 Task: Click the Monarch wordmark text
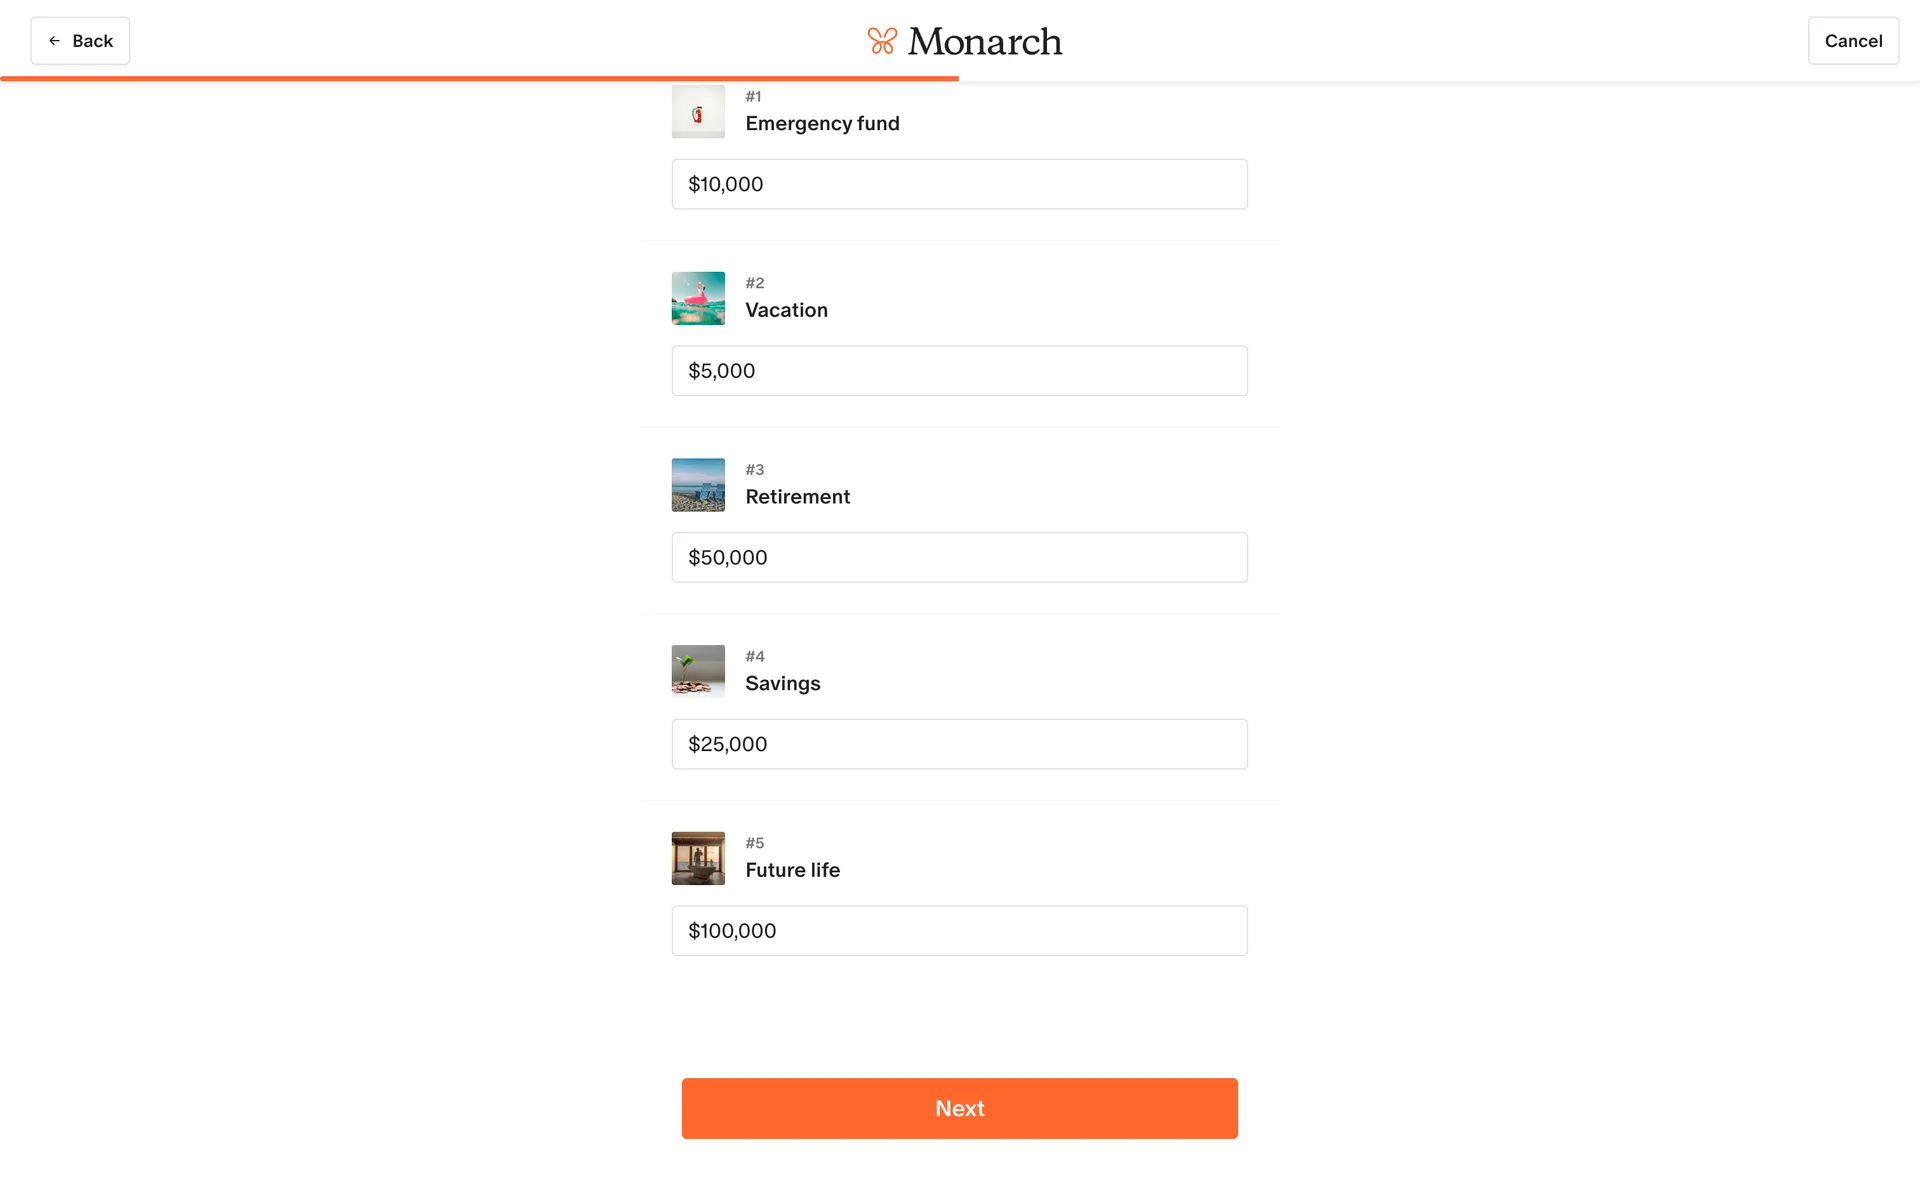pyautogui.click(x=984, y=41)
